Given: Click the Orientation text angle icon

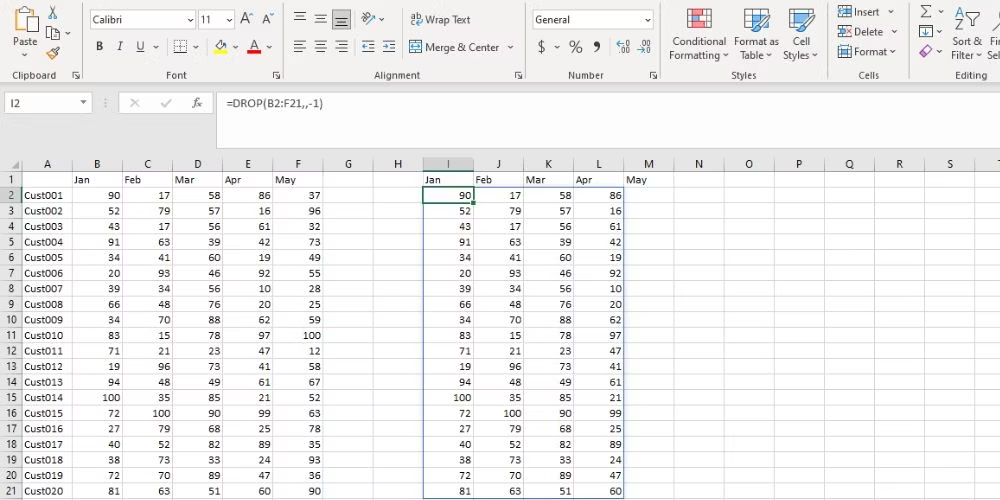Looking at the screenshot, I should [369, 19].
